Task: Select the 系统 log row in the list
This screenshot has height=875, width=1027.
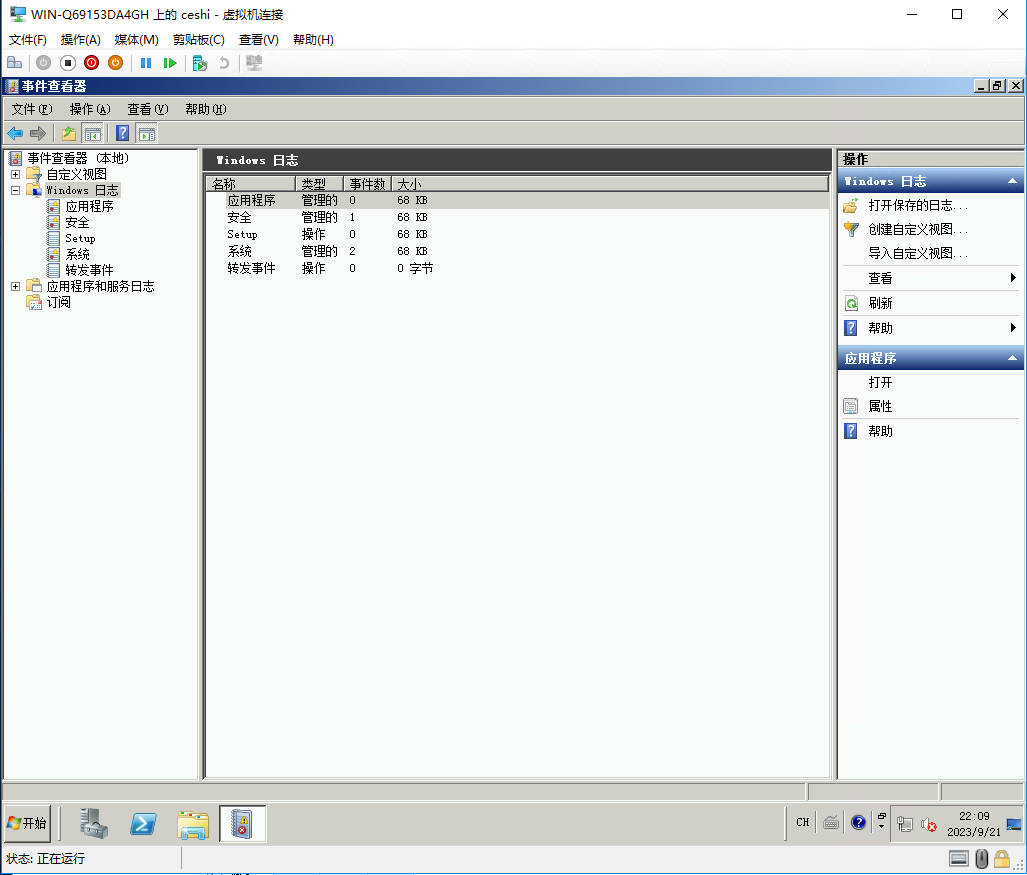Action: click(239, 251)
